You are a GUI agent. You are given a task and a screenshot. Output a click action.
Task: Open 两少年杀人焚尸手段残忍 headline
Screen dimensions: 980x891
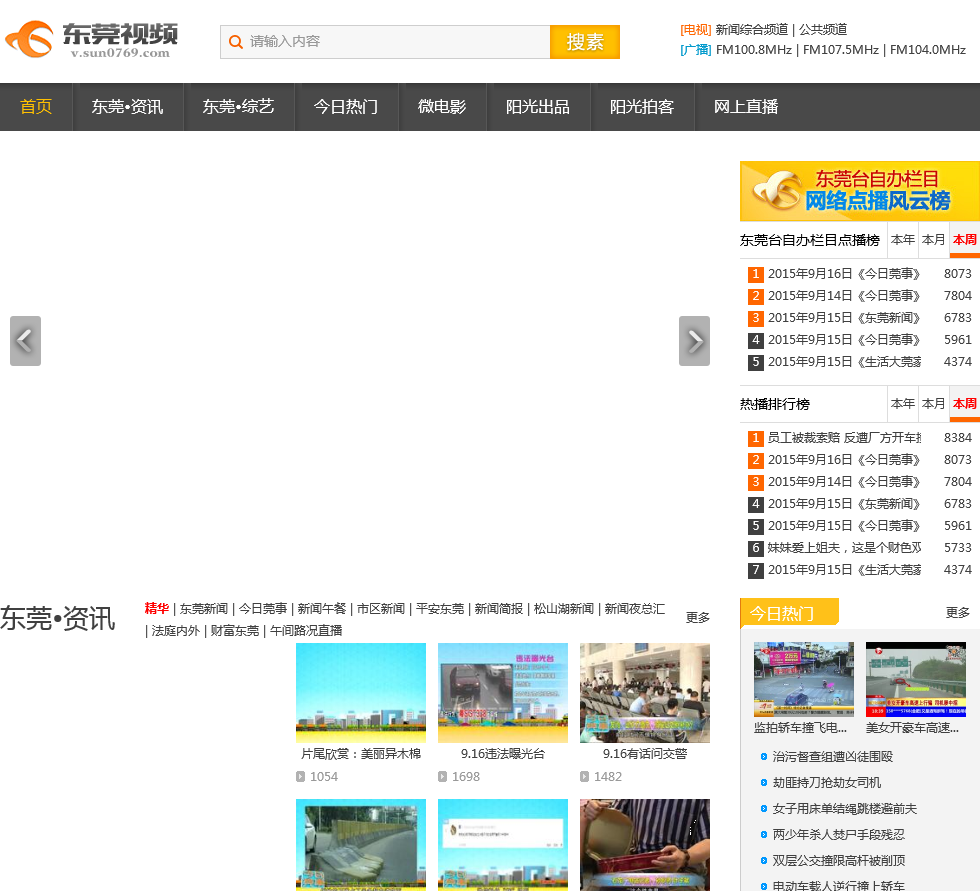839,835
